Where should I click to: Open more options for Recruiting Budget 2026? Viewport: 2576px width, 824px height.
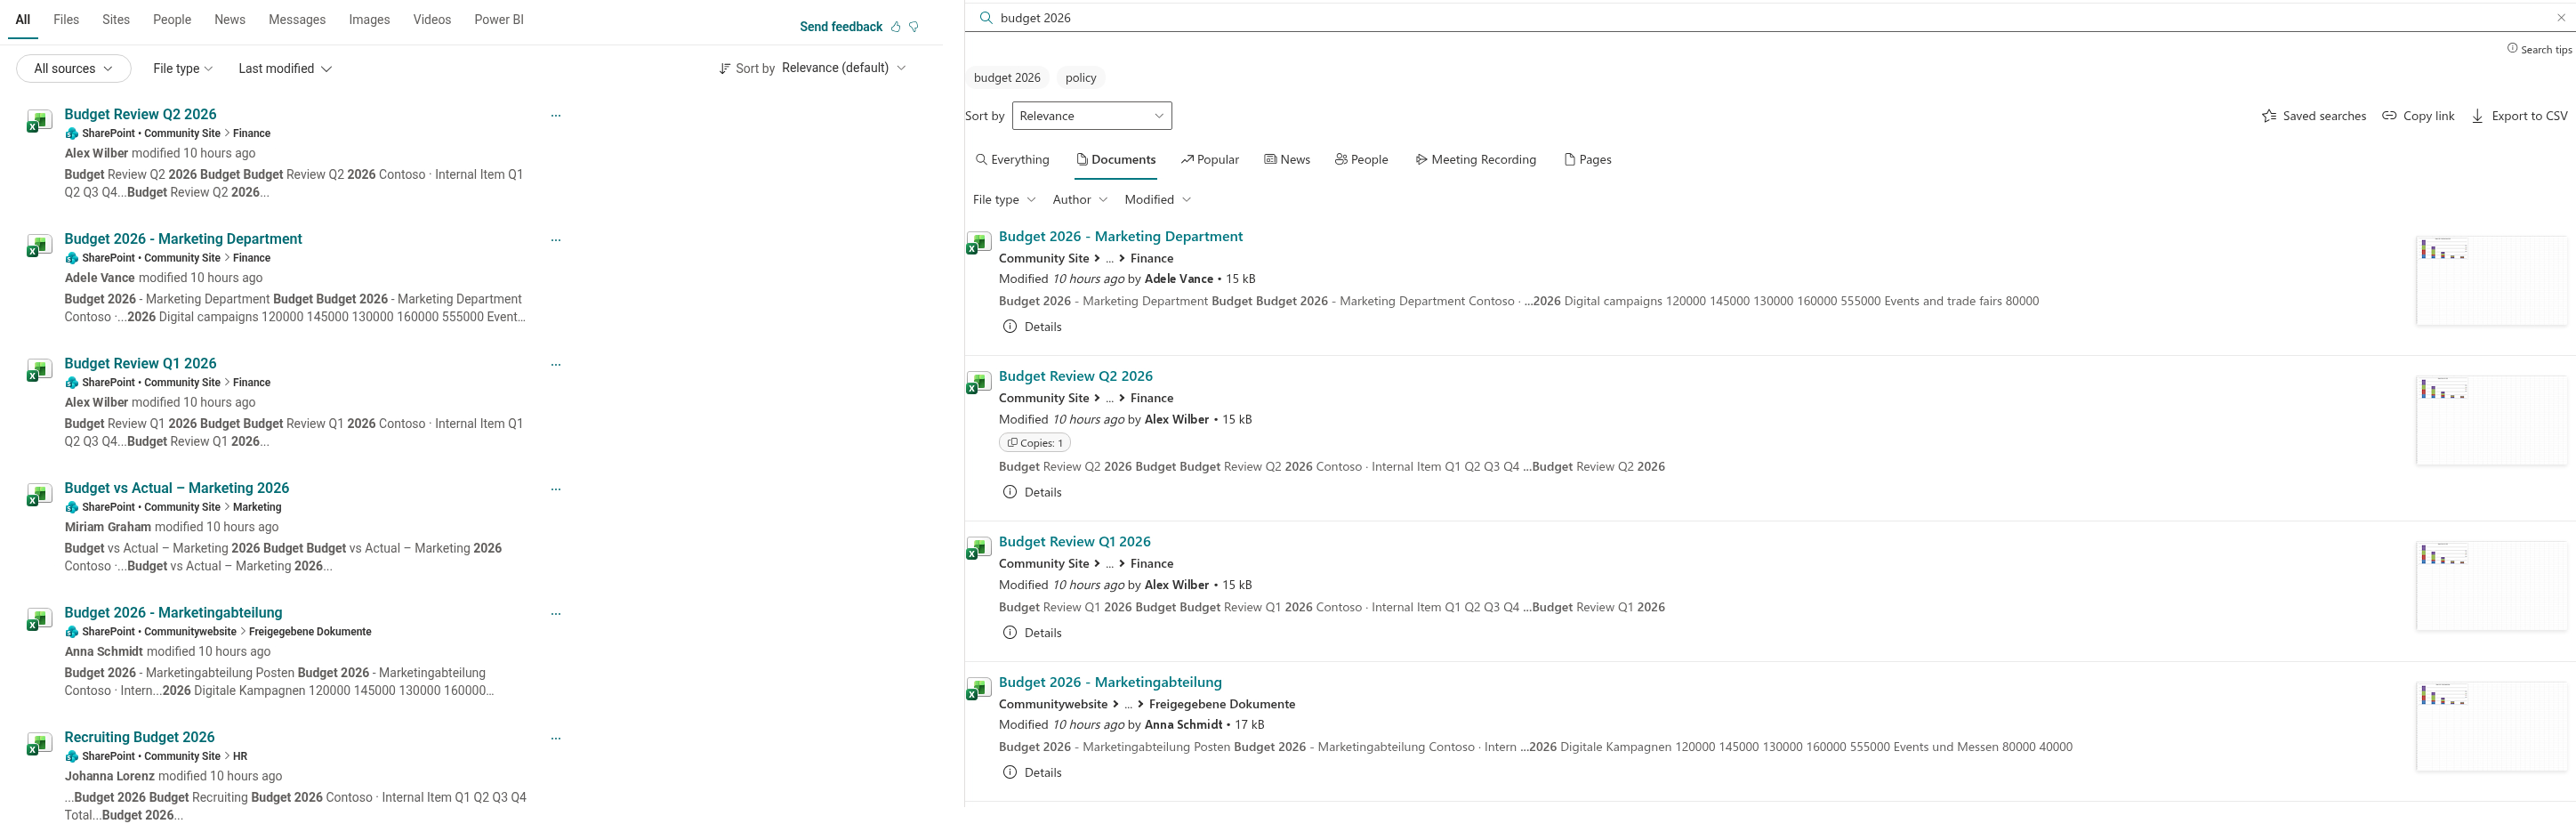point(556,739)
